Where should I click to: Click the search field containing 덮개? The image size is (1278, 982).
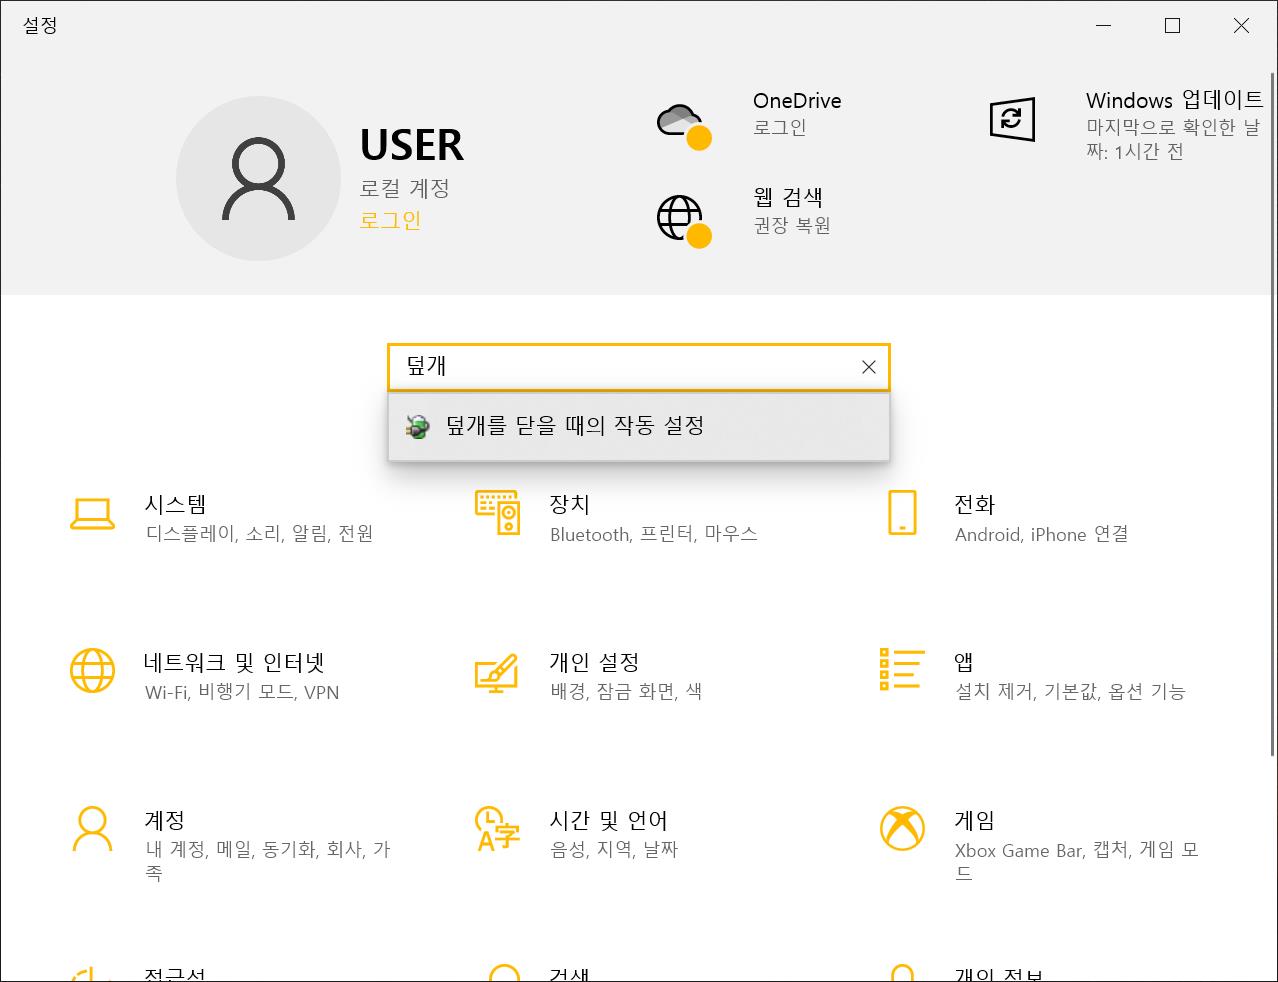(x=638, y=367)
